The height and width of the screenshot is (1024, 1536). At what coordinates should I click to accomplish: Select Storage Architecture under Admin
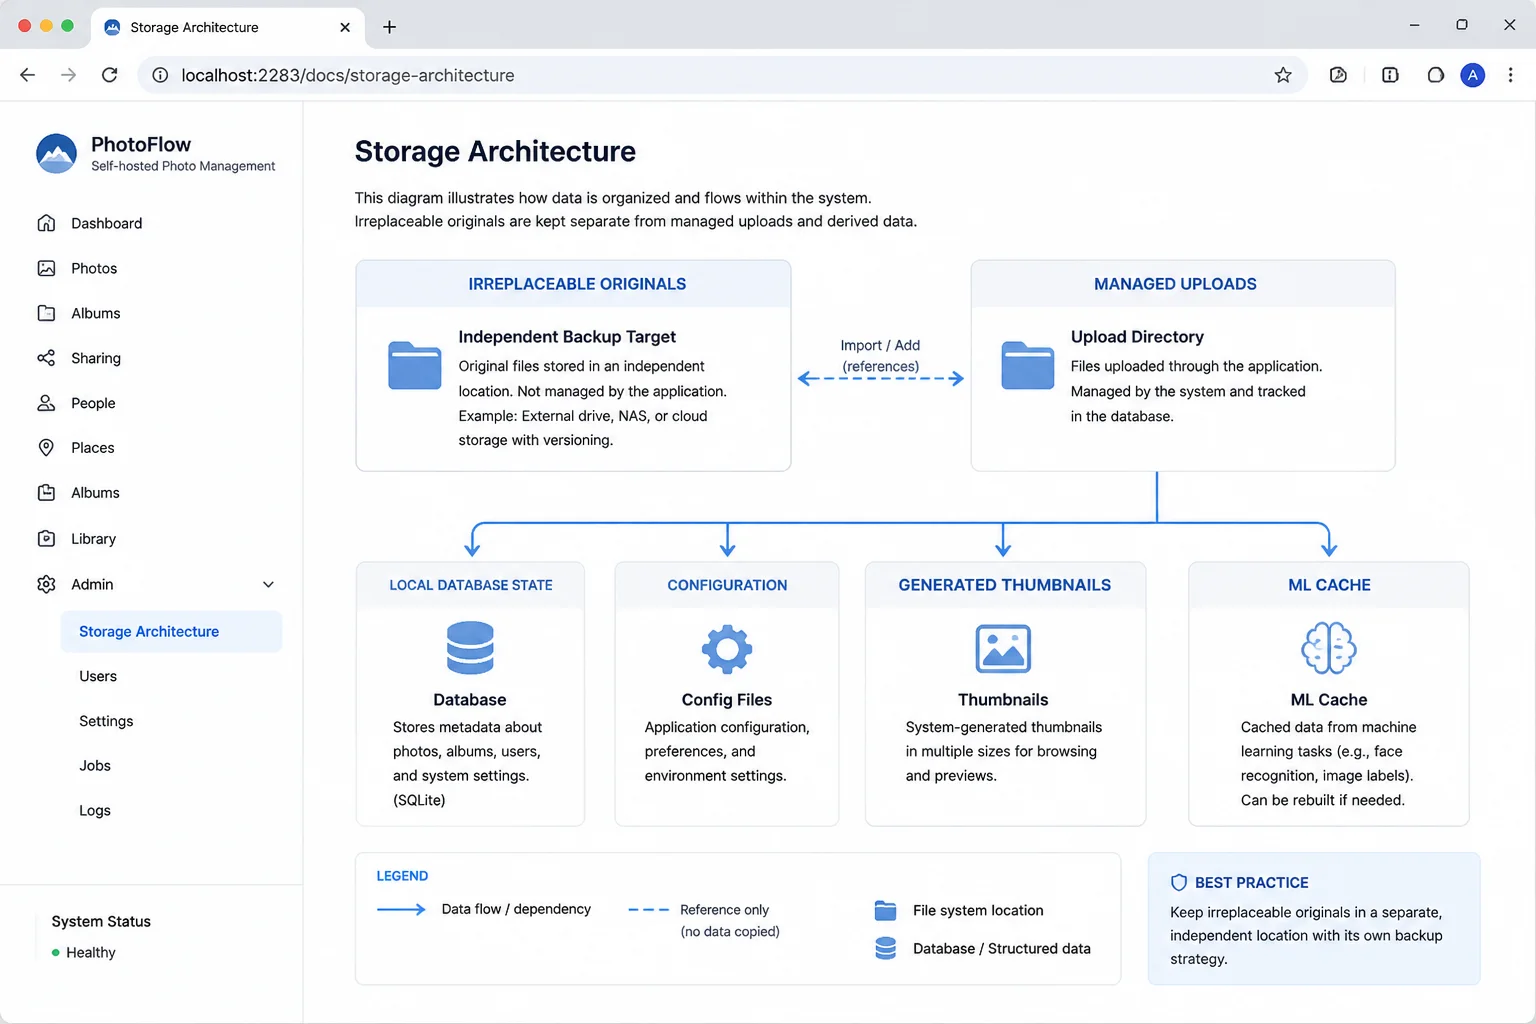tap(171, 632)
